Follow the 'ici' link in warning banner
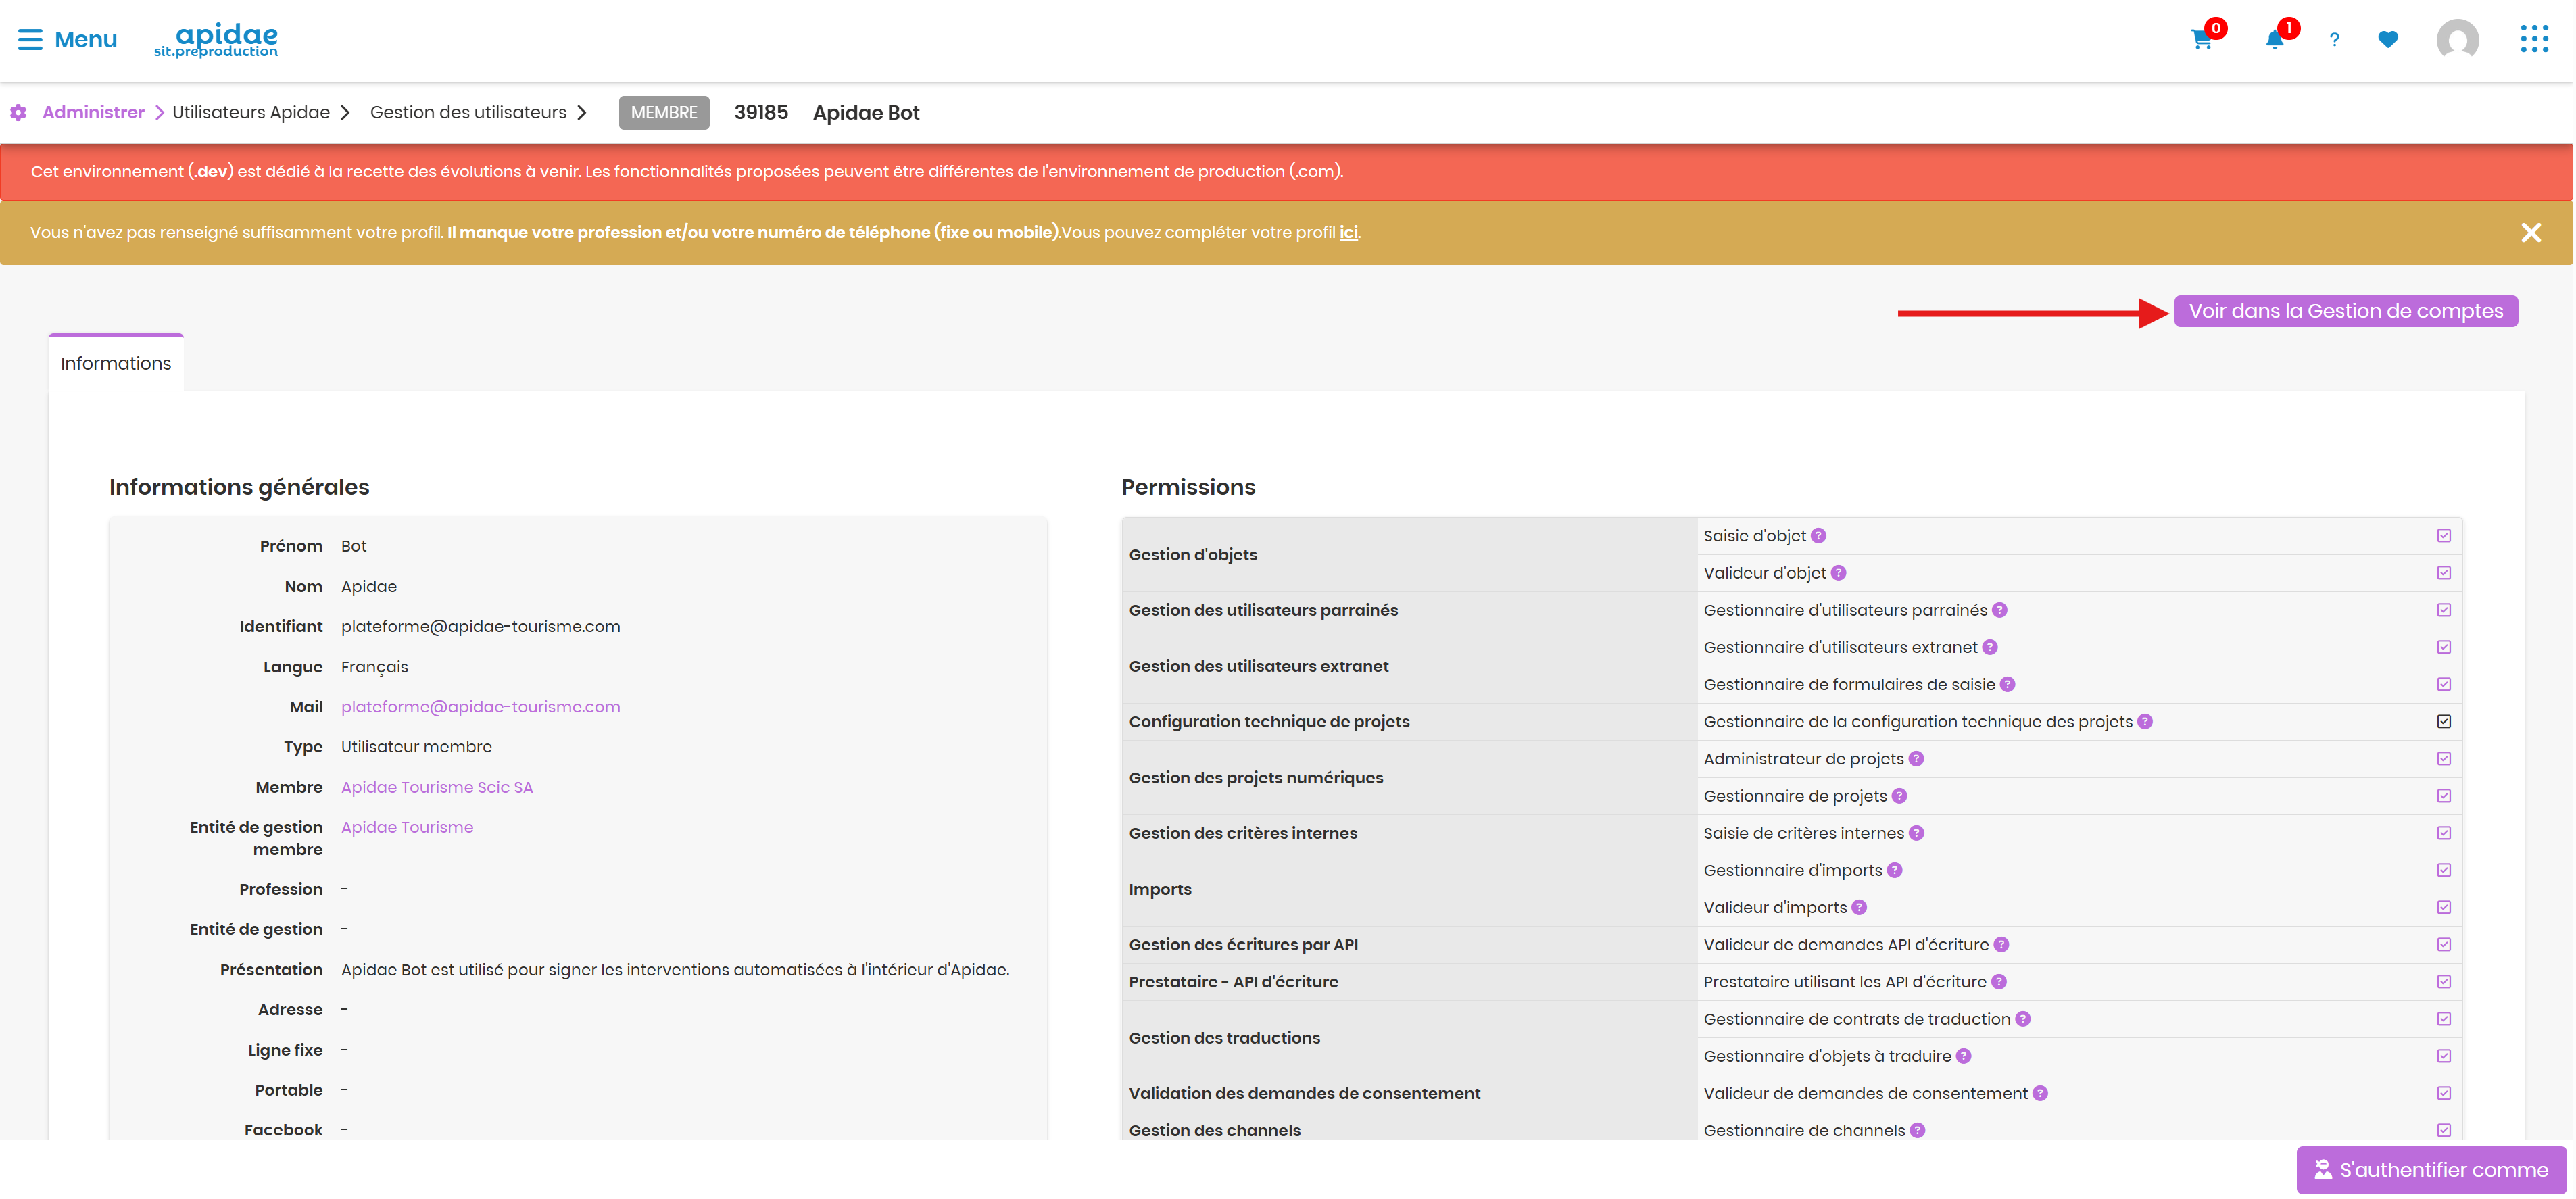The image size is (2576, 1199). [1348, 232]
